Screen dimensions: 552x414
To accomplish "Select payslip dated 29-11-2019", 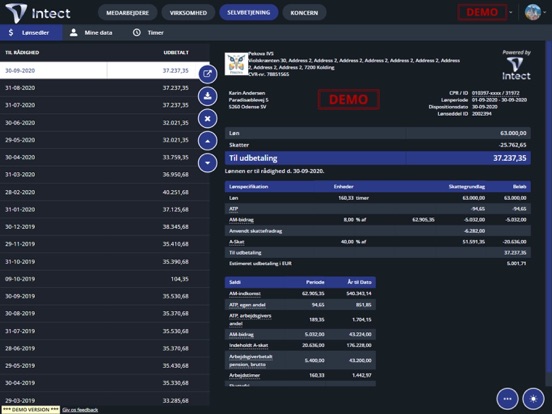I will tap(105, 244).
